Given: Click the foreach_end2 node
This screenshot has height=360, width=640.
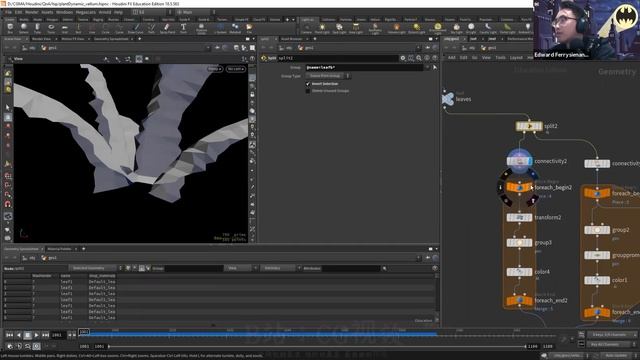Looking at the screenshot, I should [x=519, y=300].
